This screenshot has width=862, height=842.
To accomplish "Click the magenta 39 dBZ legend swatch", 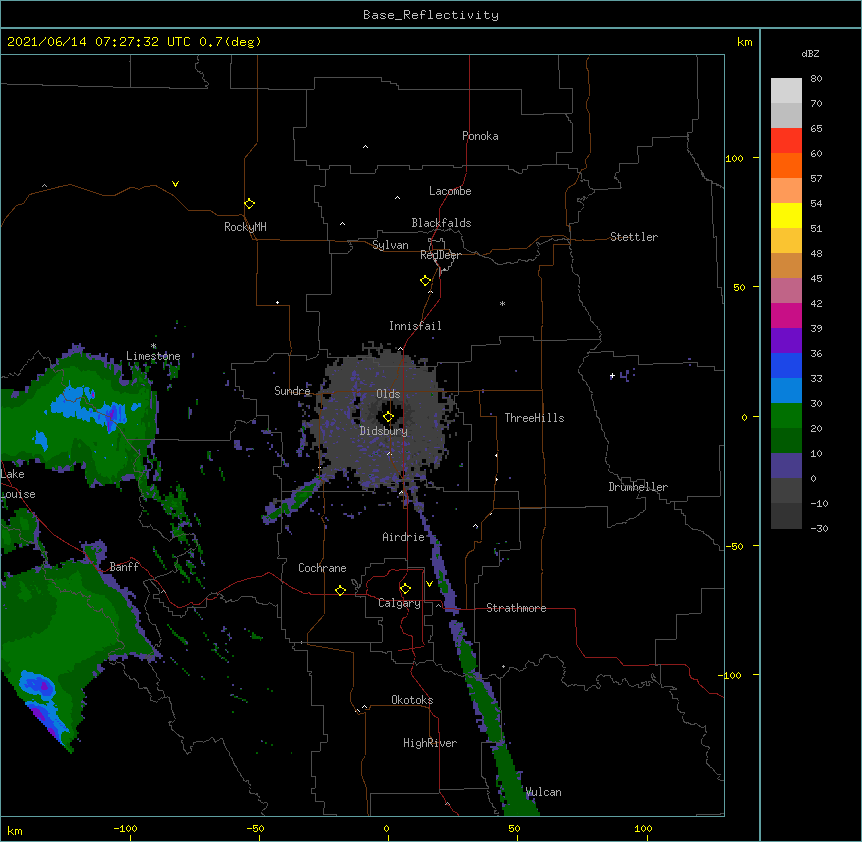I will coord(786,315).
